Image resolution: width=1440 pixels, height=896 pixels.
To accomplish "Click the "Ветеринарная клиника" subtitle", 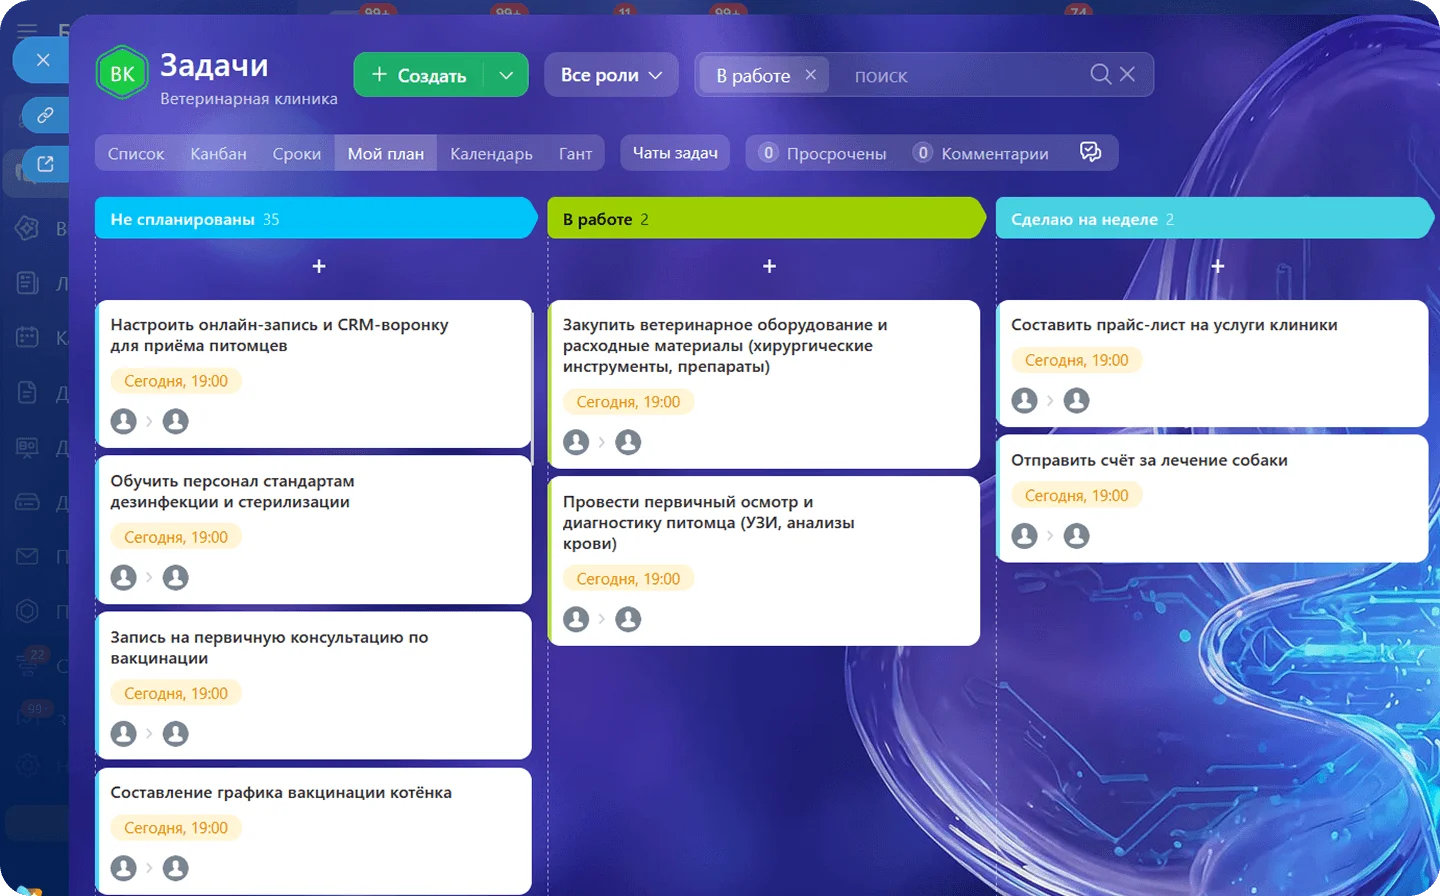I will coord(249,98).
